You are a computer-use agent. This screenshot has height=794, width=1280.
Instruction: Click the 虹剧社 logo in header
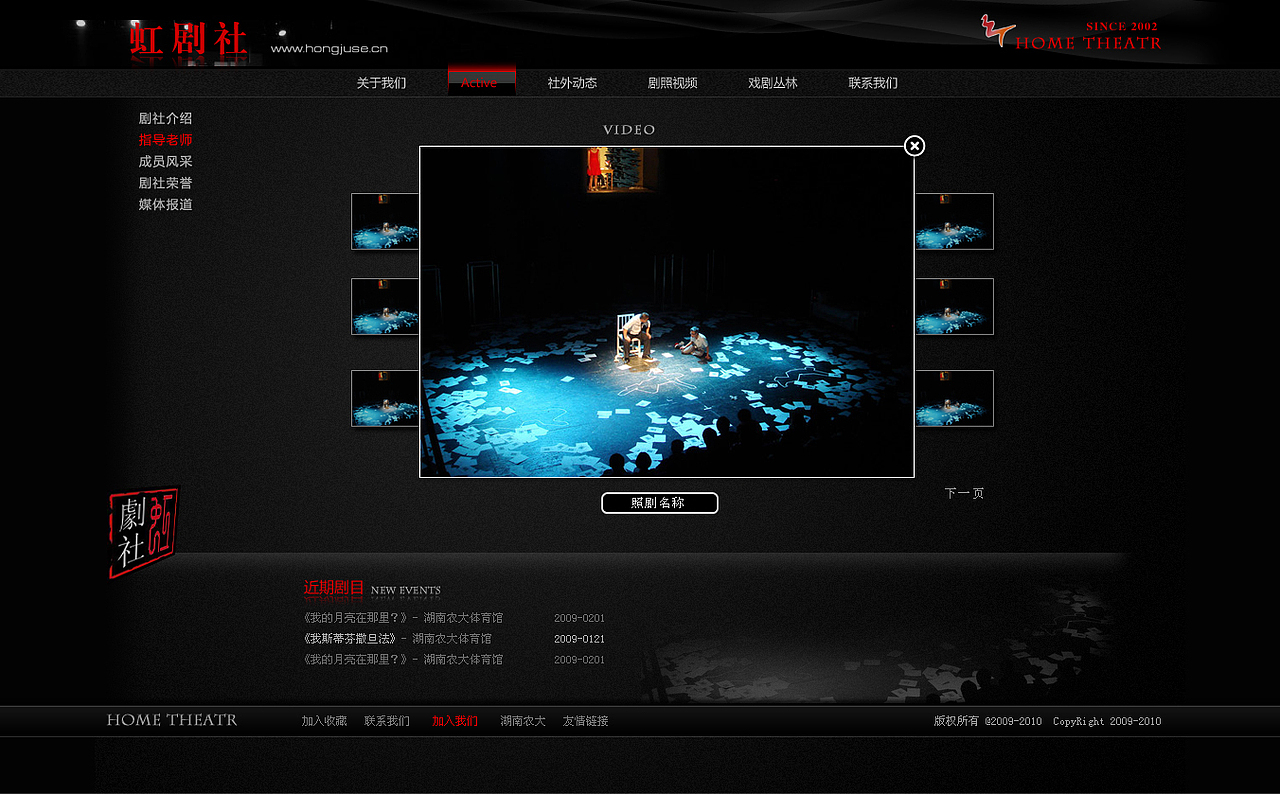coord(189,40)
